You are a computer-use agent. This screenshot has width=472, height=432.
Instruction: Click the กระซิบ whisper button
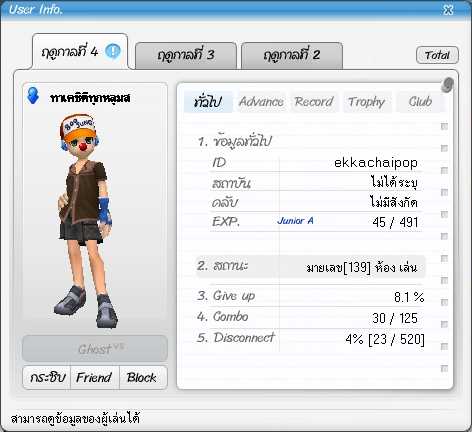(47, 378)
